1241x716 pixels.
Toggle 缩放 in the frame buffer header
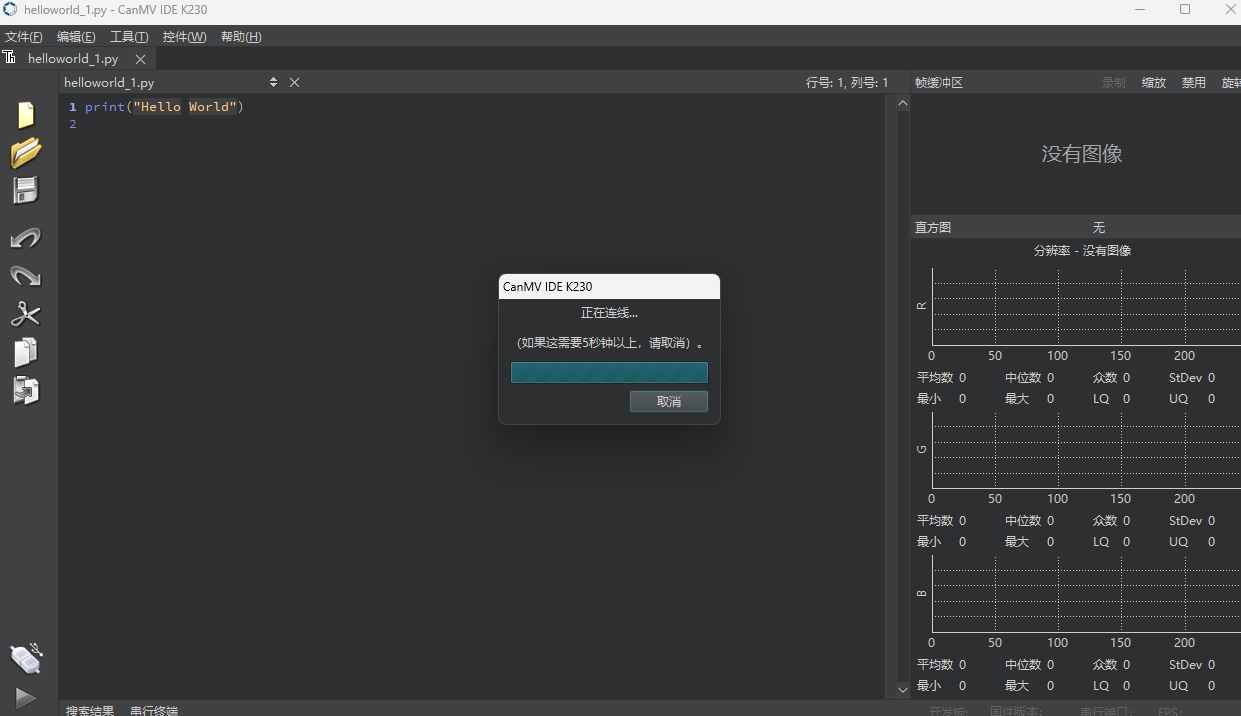point(1153,83)
